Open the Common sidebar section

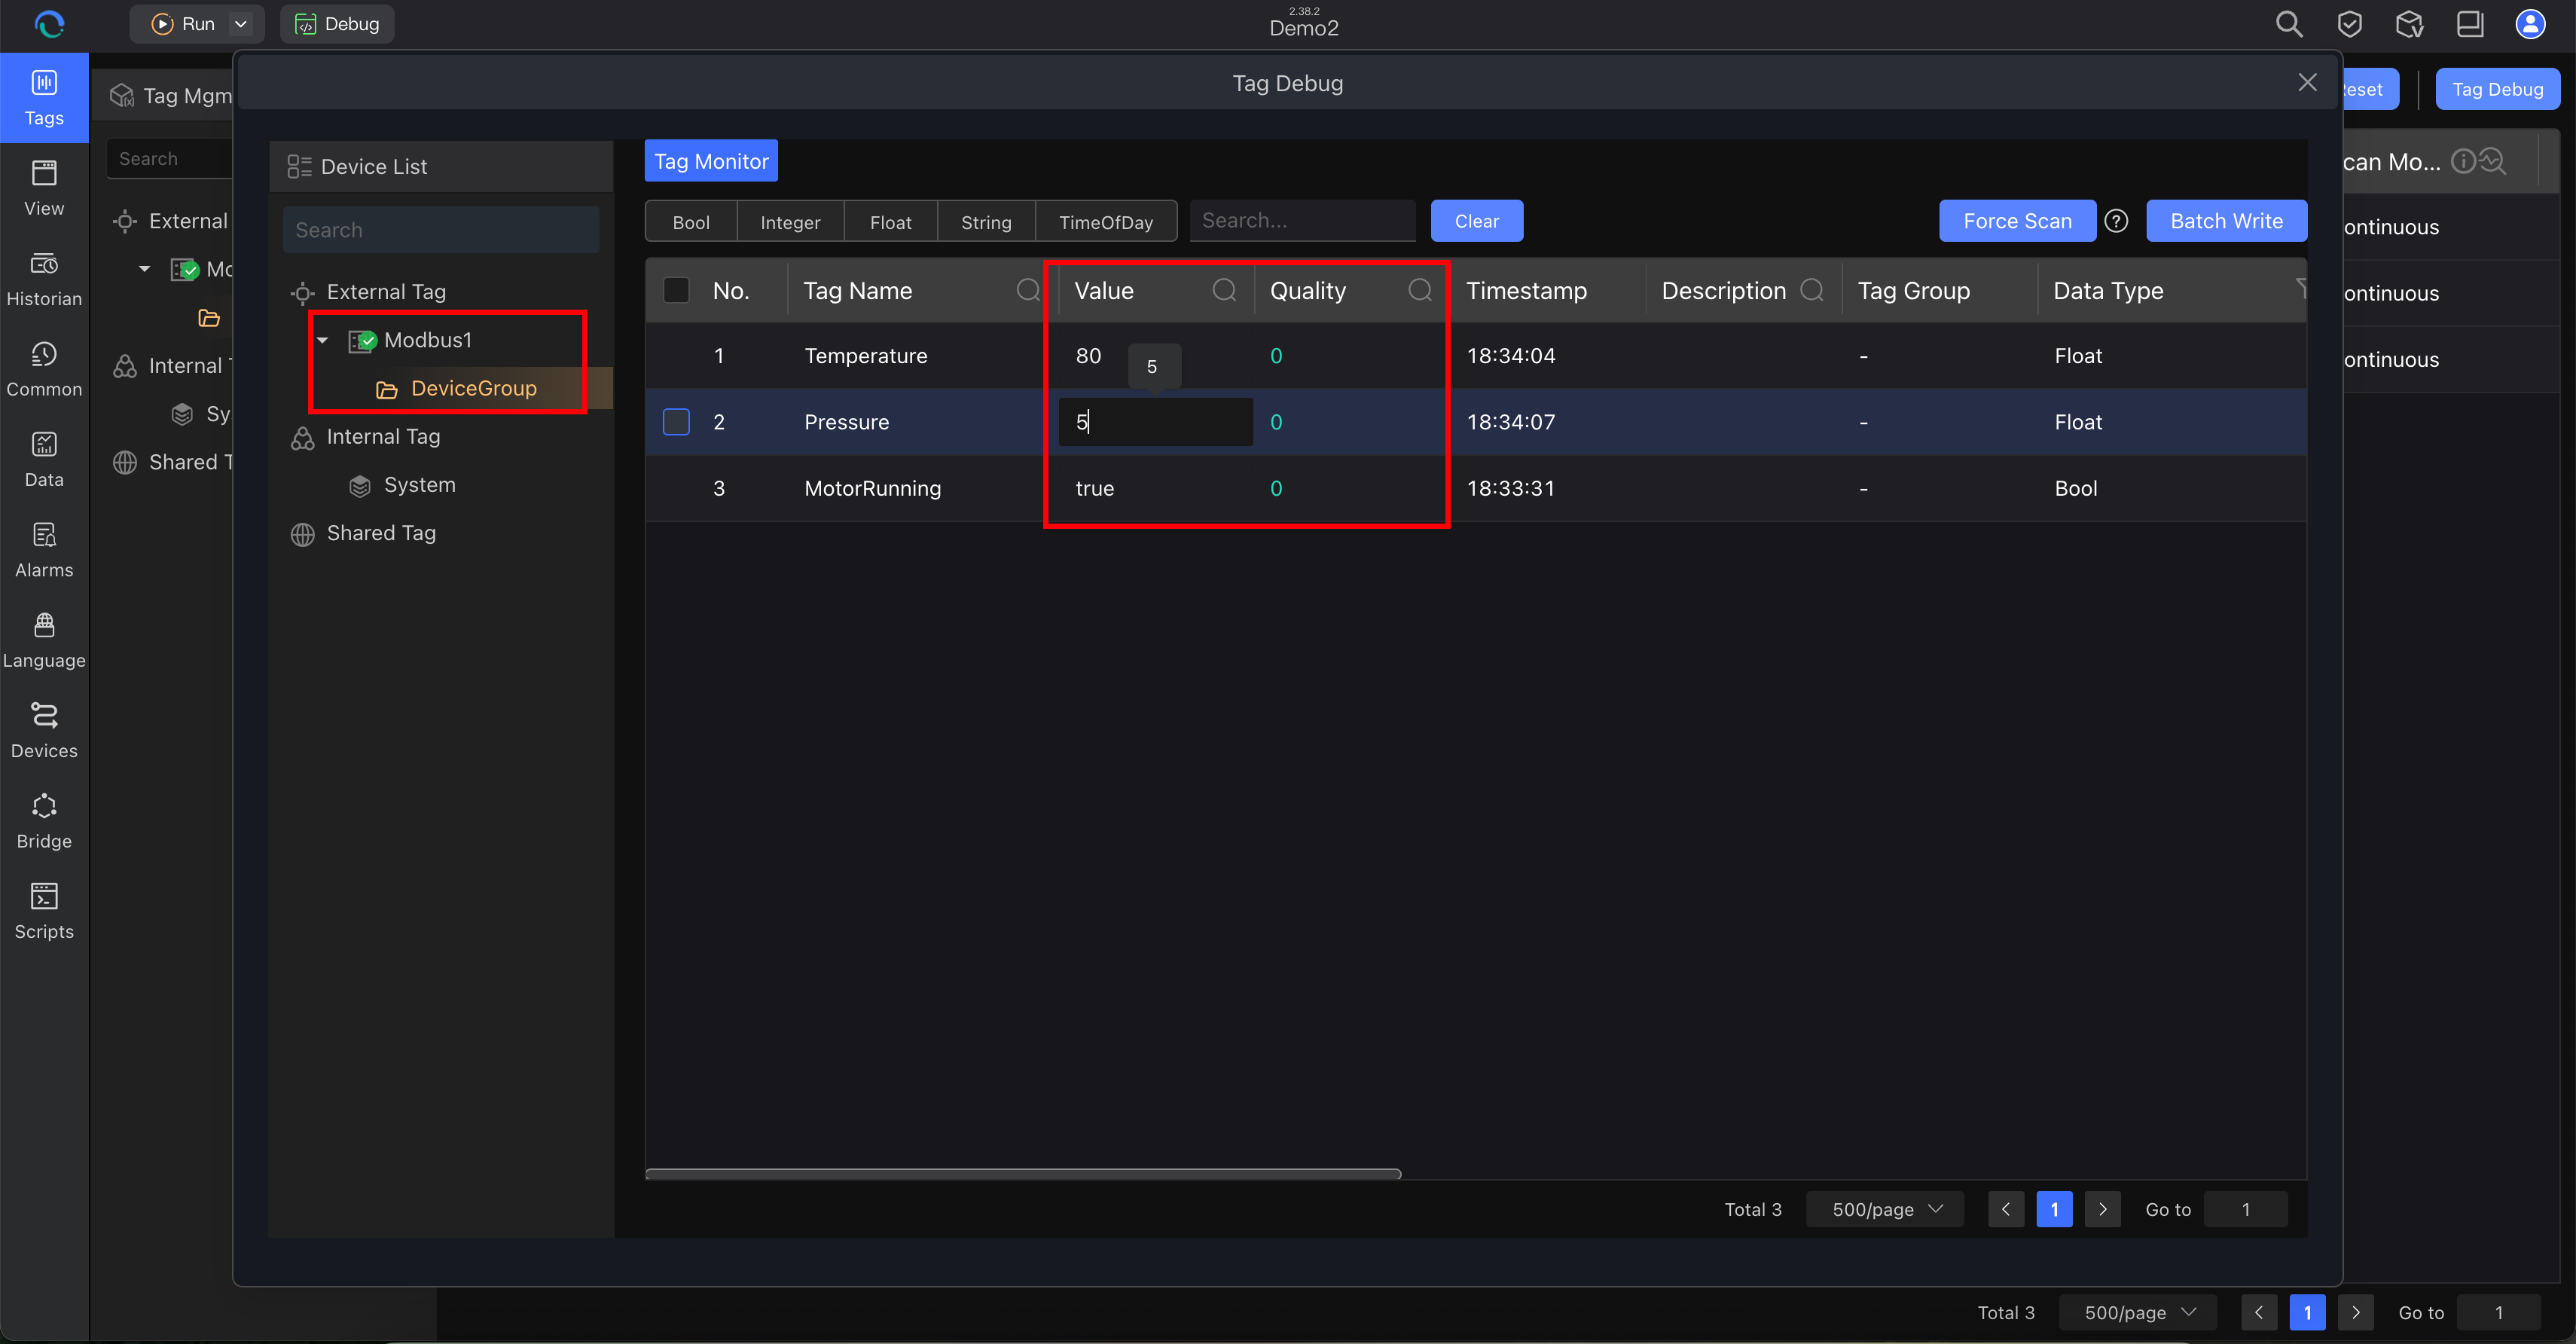[x=44, y=369]
